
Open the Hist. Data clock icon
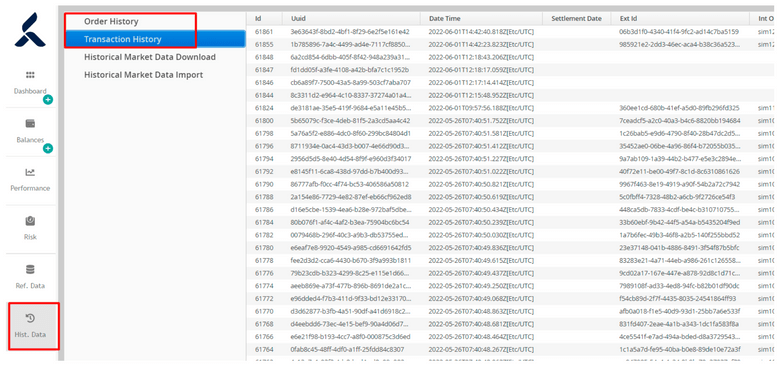click(x=30, y=318)
